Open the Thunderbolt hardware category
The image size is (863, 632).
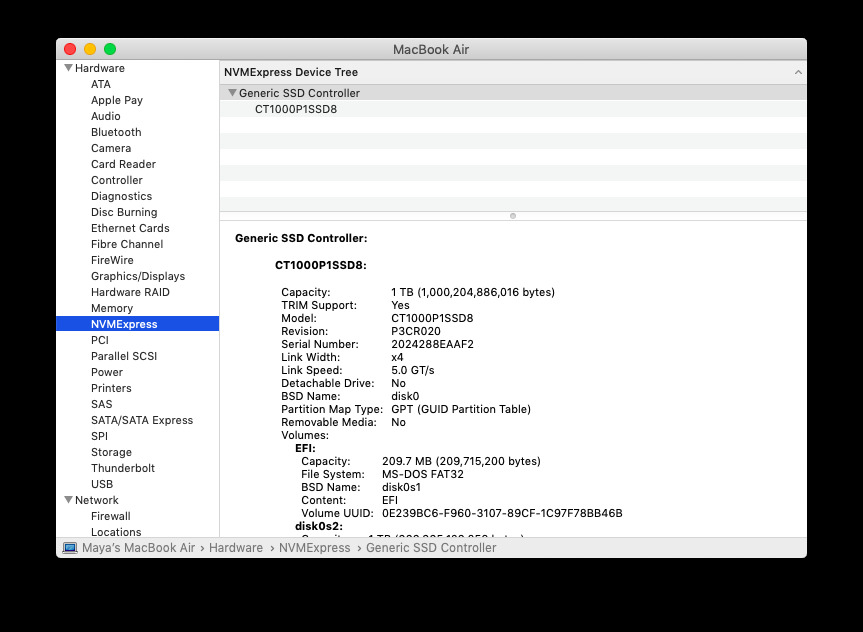pos(123,468)
